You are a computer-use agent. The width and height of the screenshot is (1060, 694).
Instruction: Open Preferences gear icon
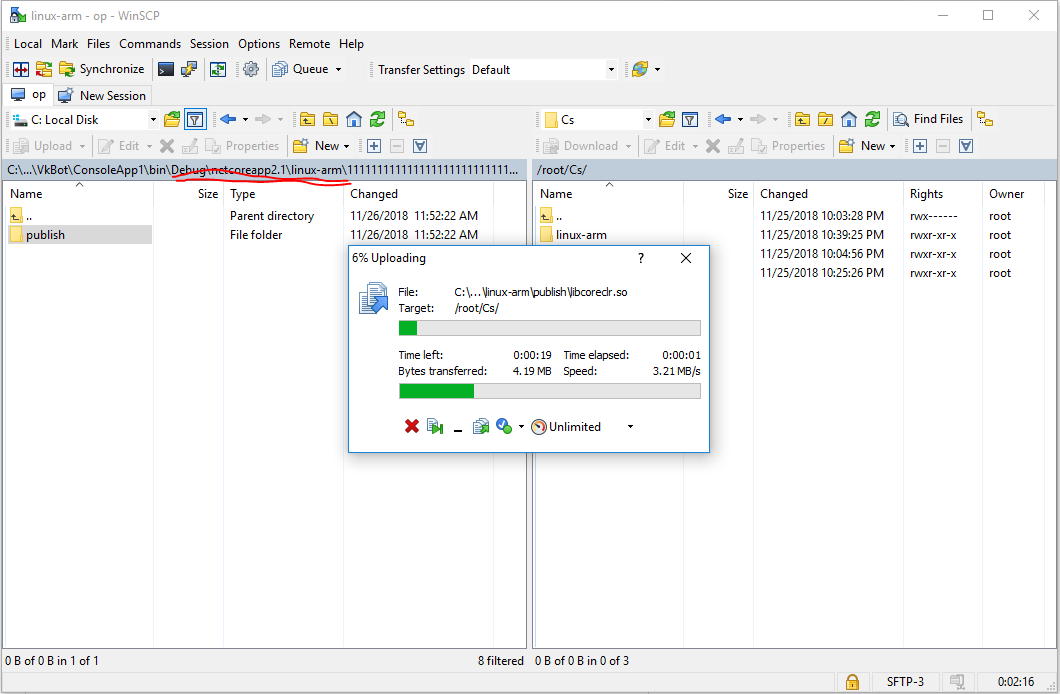click(251, 69)
